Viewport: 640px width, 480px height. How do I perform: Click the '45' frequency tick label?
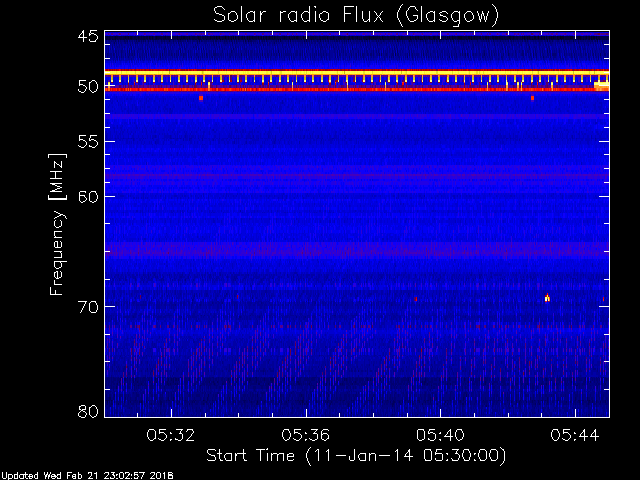[88, 36]
